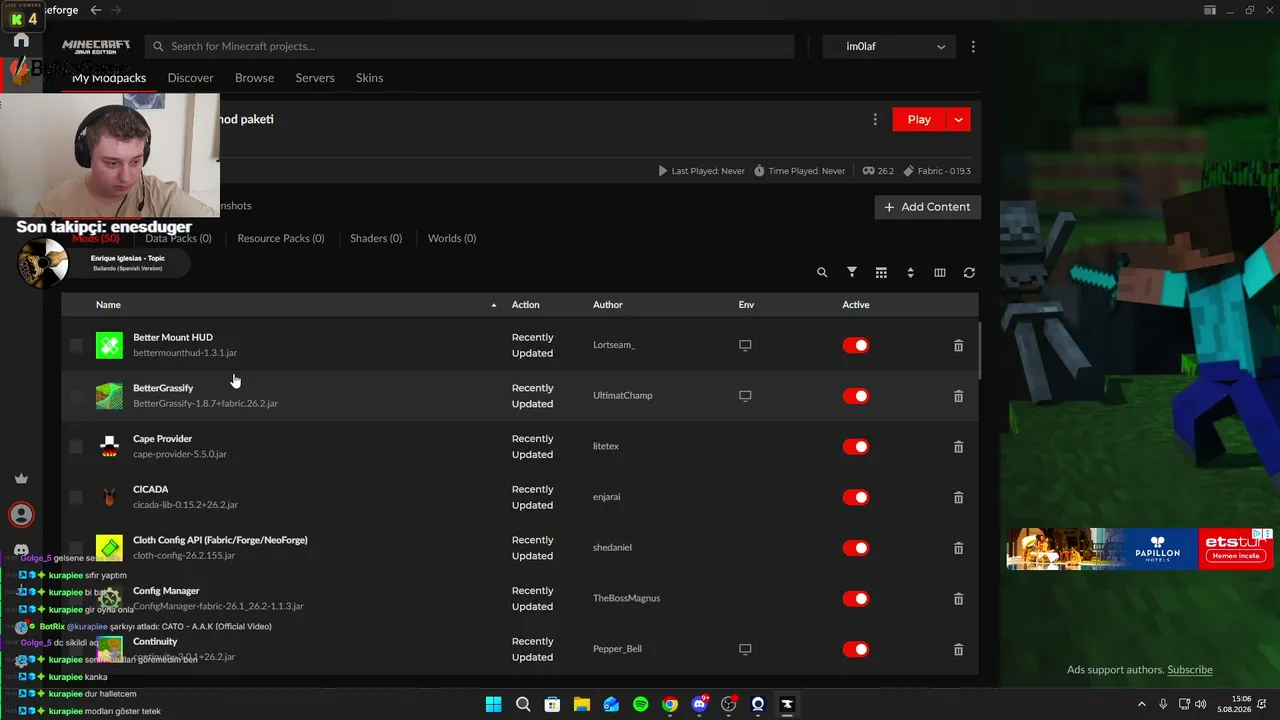The width and height of the screenshot is (1280, 720).
Task: Open the Skins tab
Action: [x=369, y=78]
